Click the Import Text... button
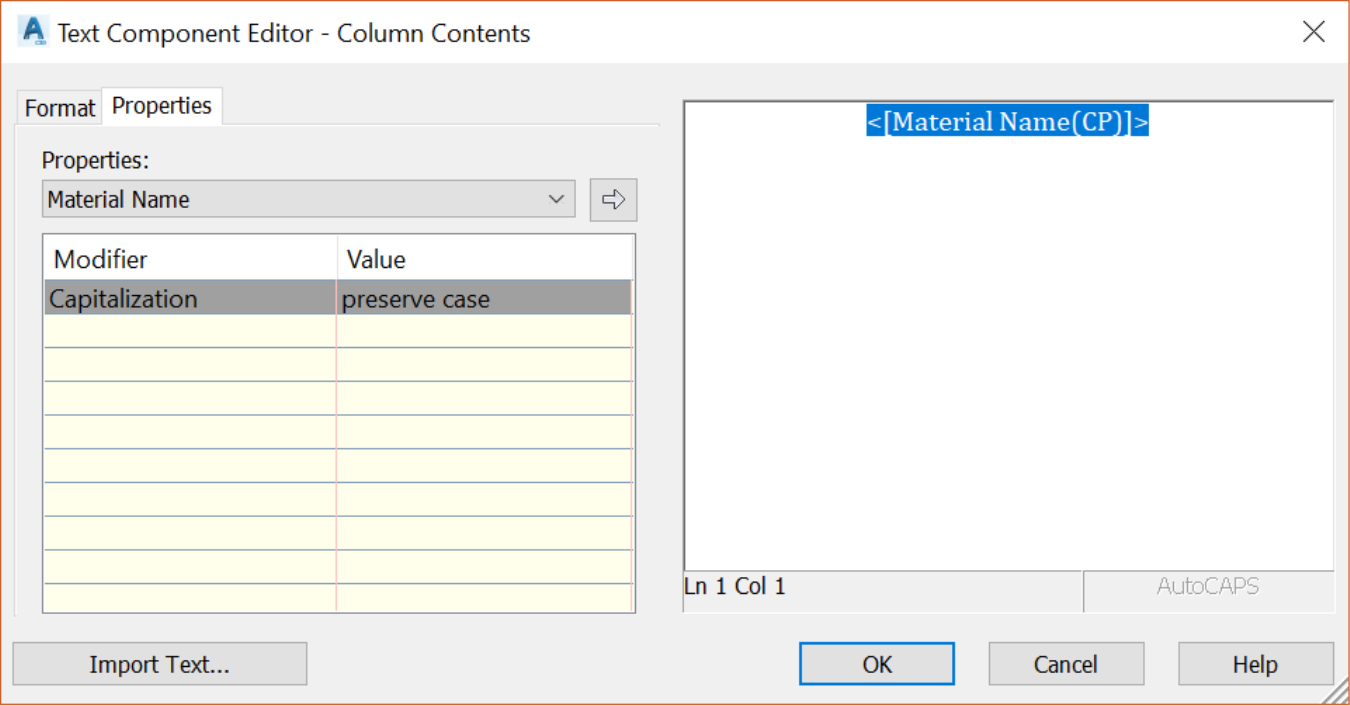 click(160, 664)
